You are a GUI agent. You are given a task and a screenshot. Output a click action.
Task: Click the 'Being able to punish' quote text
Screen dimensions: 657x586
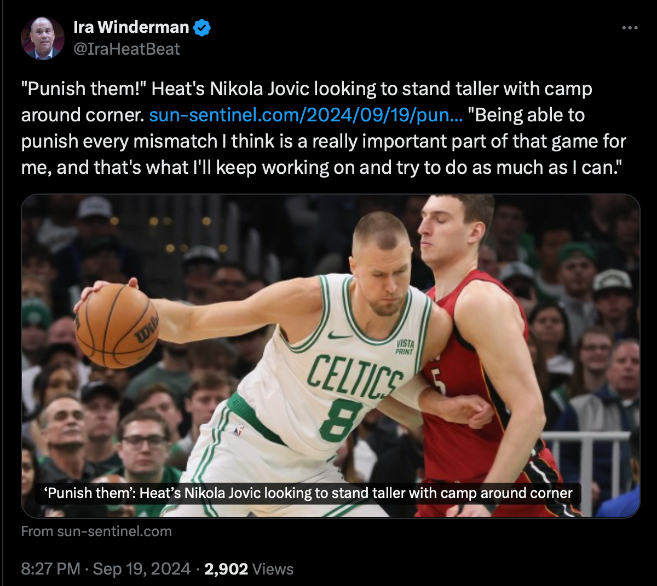pyautogui.click(x=323, y=141)
